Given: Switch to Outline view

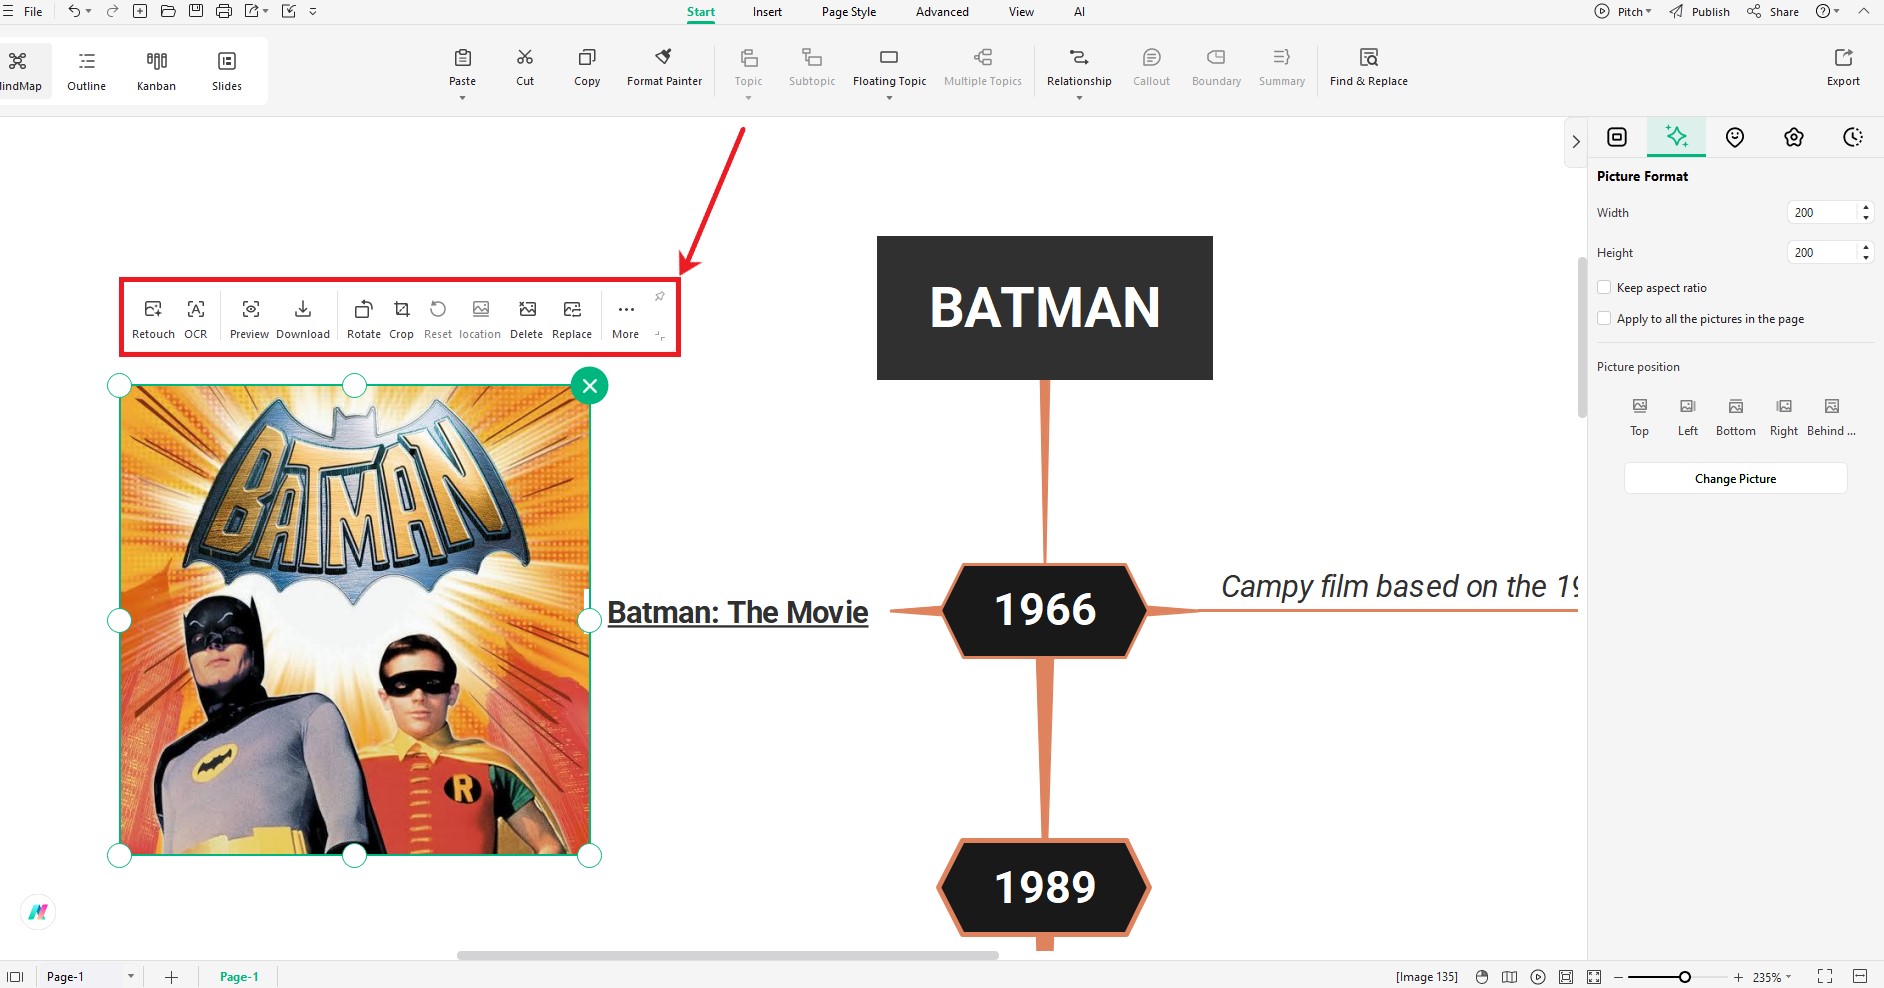Looking at the screenshot, I should (x=87, y=72).
